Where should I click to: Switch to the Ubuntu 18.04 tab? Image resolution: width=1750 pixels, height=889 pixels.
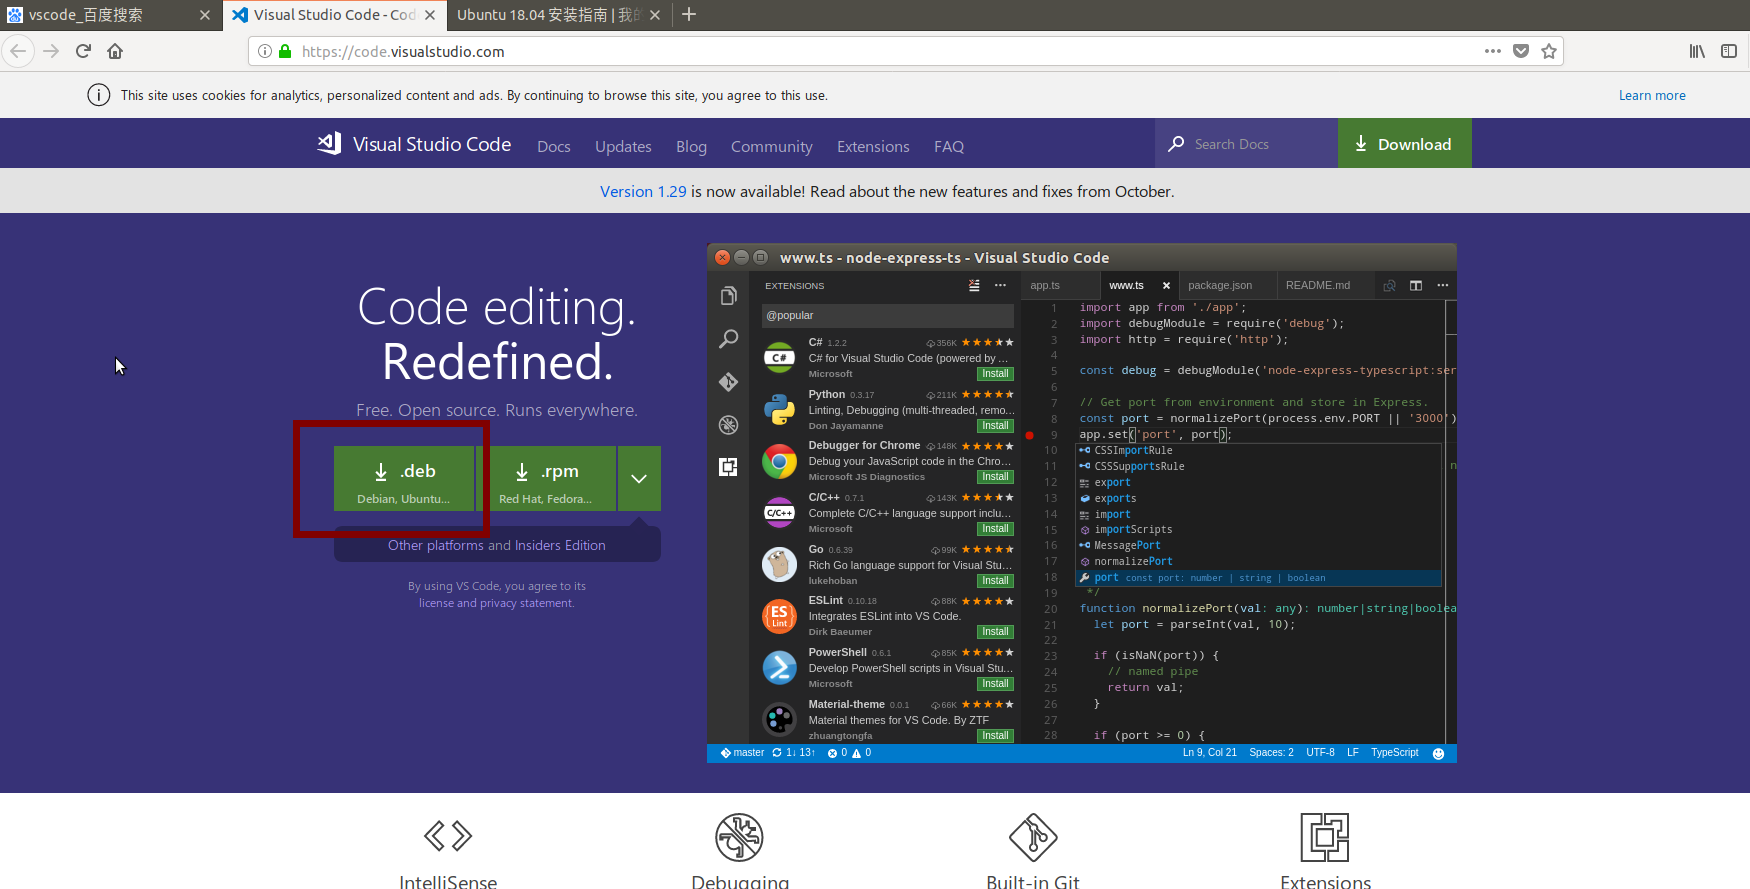point(548,15)
